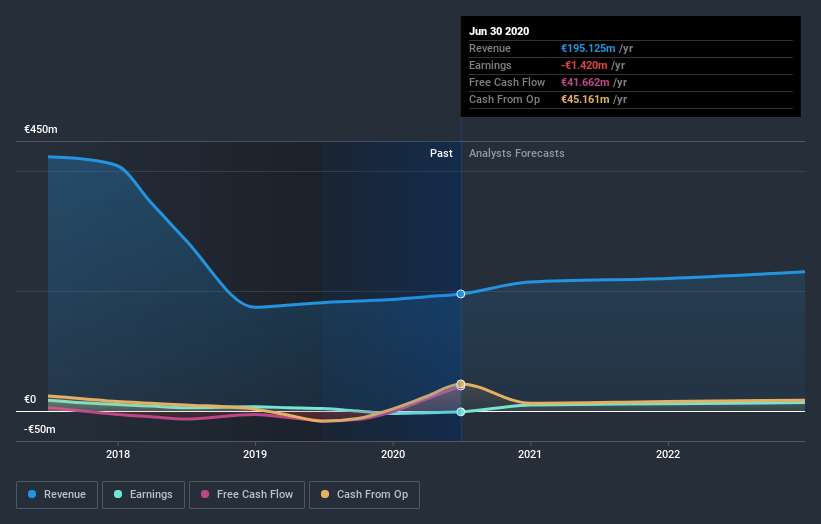Click the 2020 x-axis label

[x=393, y=454]
